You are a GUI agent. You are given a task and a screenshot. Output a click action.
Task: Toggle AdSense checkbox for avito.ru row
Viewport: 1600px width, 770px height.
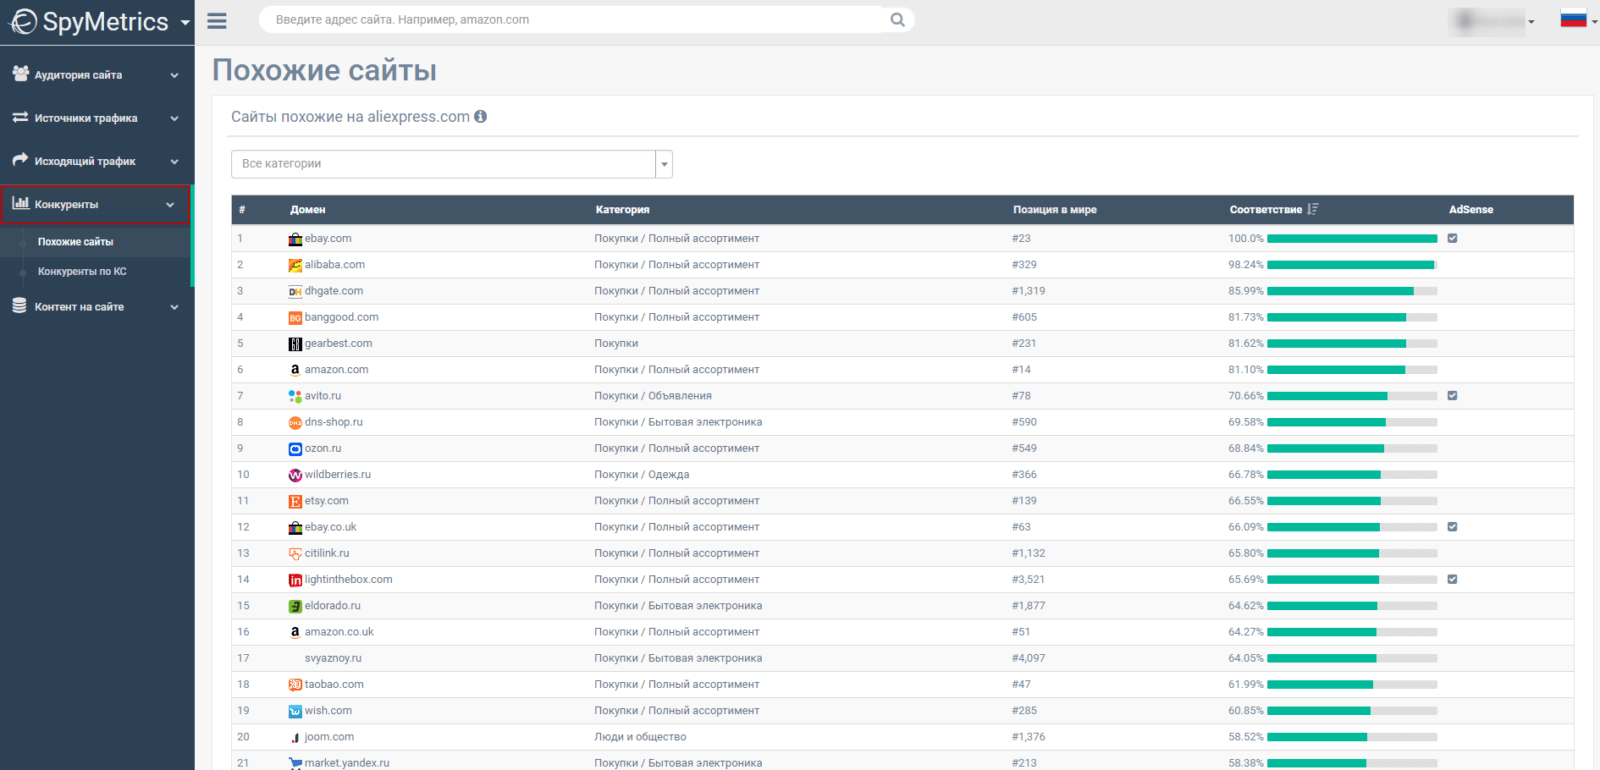1452,396
